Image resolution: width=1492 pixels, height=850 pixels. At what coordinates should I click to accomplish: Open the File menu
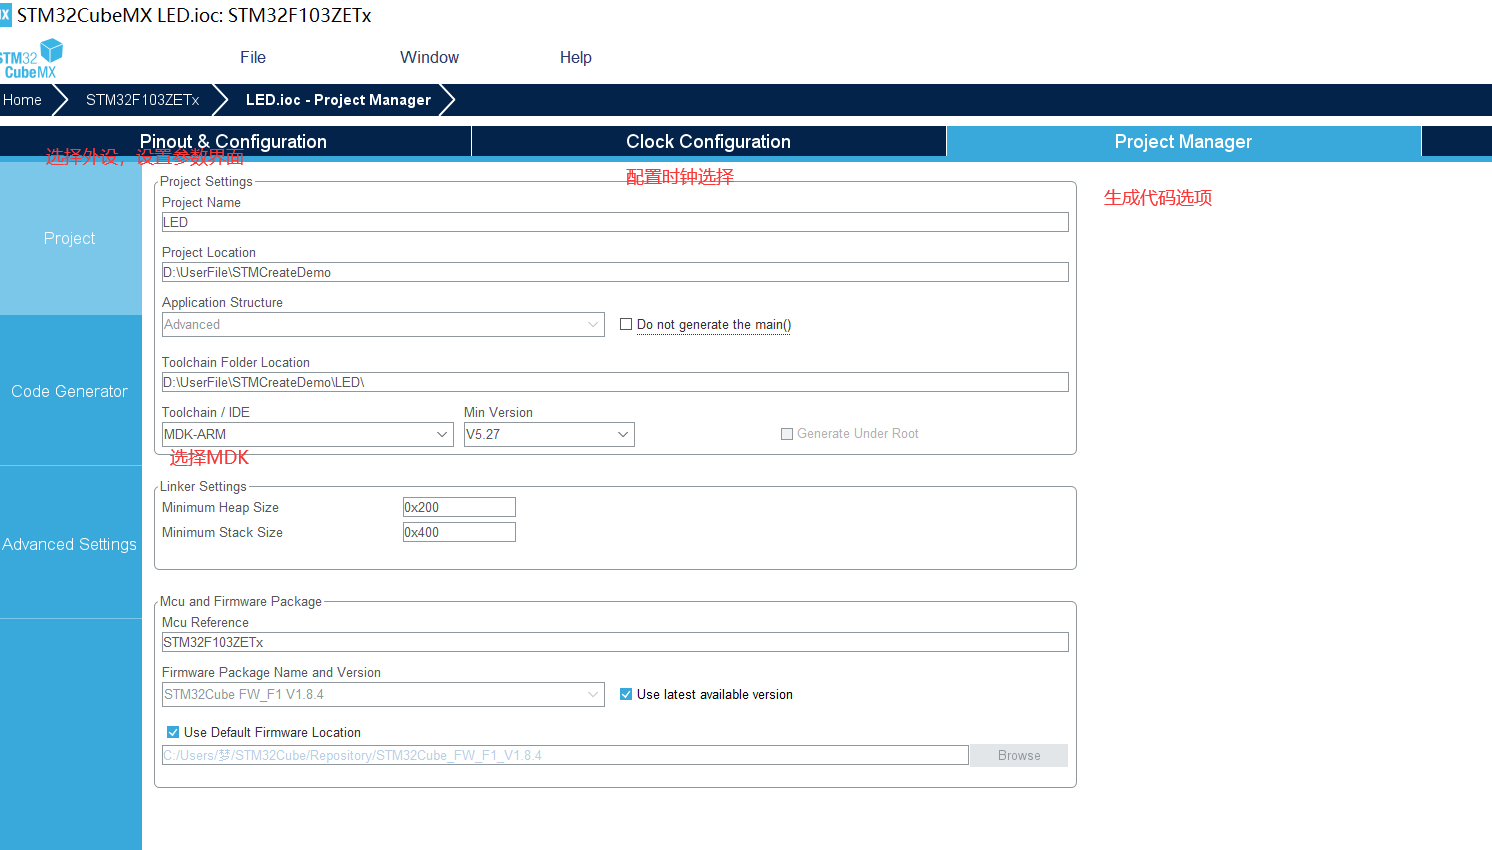tap(253, 58)
